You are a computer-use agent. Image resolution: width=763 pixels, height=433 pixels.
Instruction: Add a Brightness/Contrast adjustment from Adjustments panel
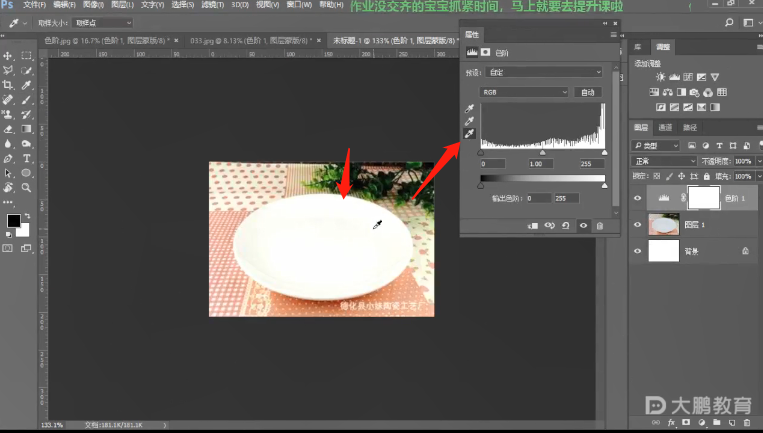pos(660,76)
